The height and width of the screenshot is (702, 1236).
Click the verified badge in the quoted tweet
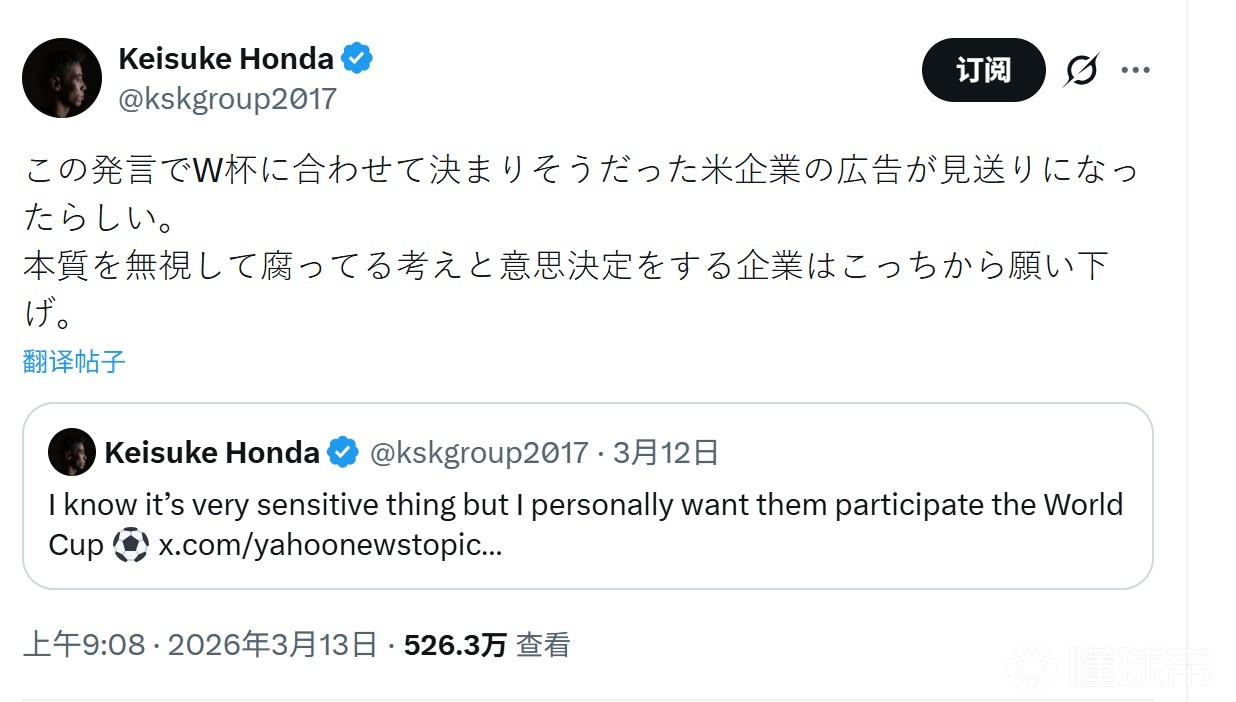click(x=342, y=452)
